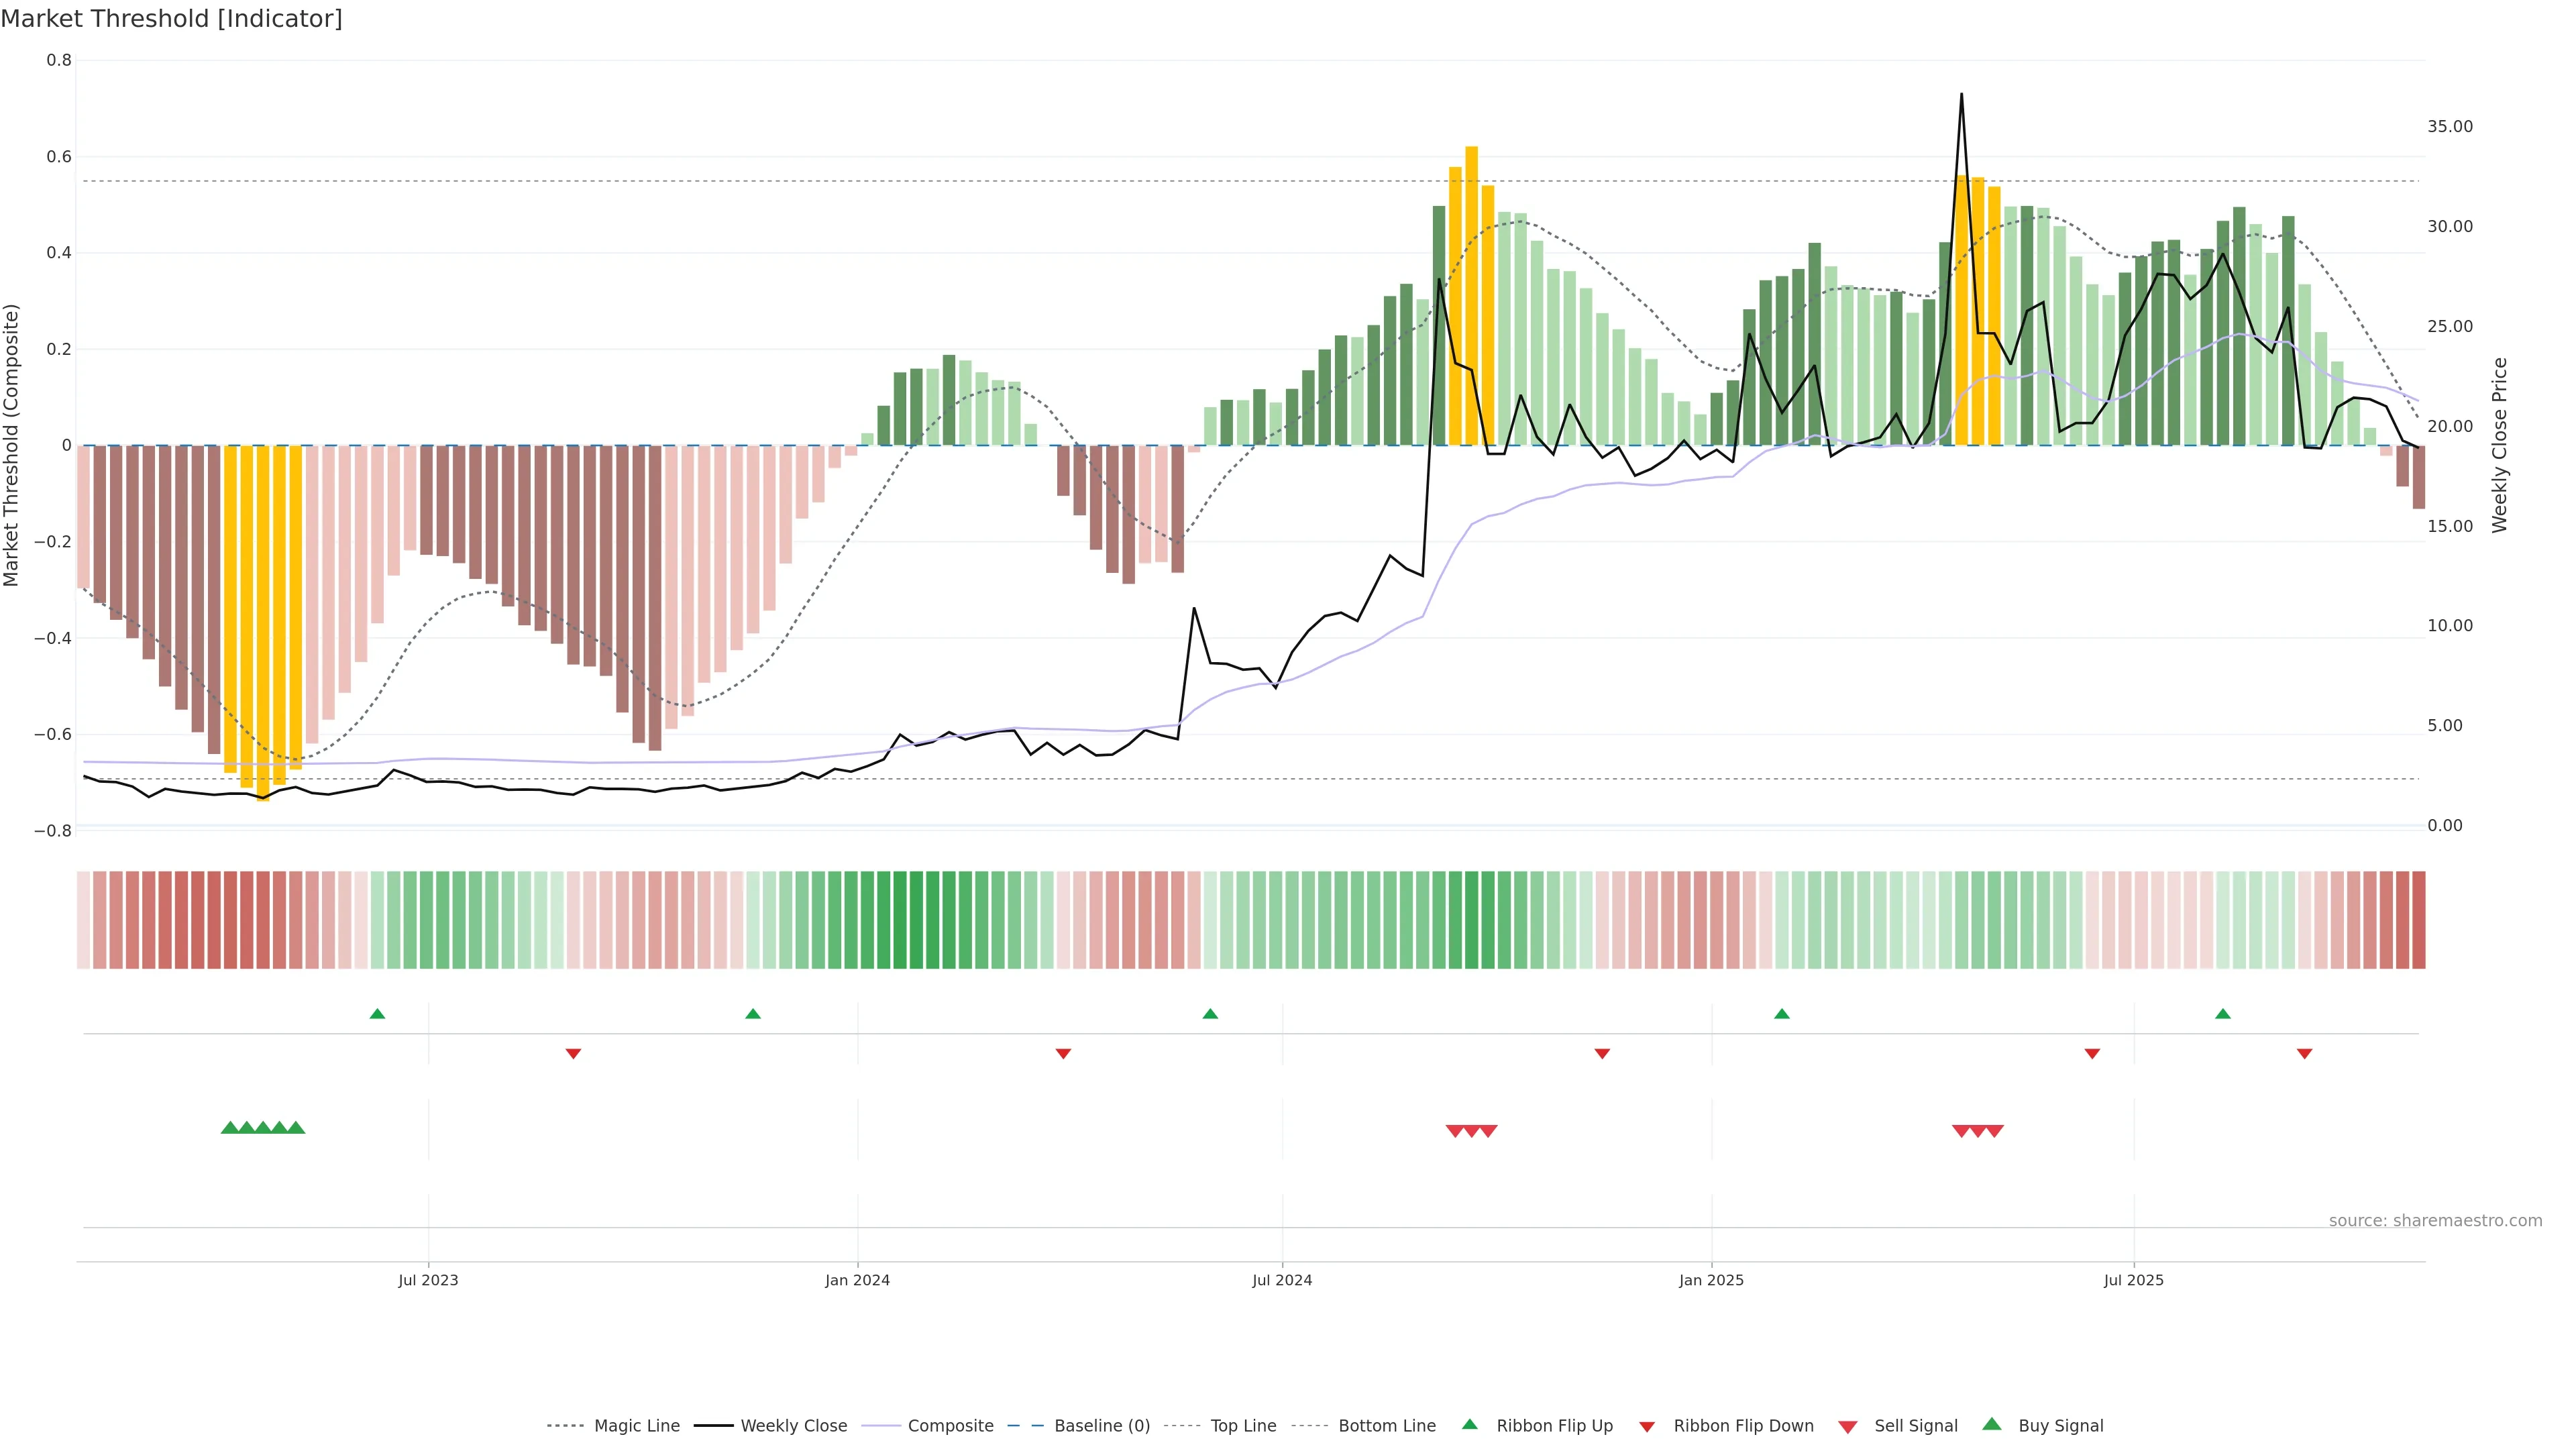This screenshot has width=2576, height=1449.
Task: Click the source: sharemaestro.com text
Action: click(2435, 1221)
